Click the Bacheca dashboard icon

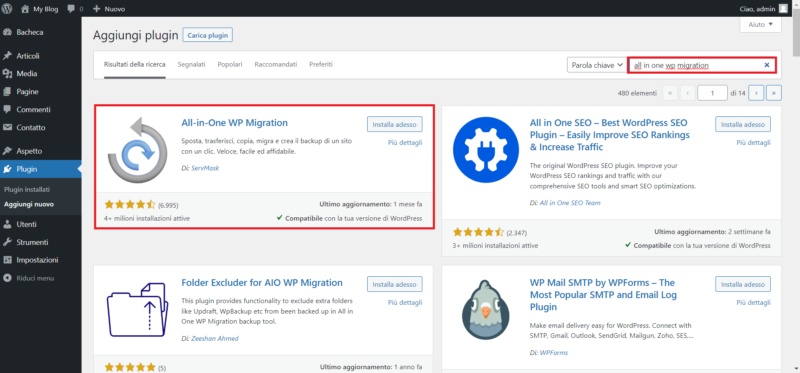coord(7,32)
